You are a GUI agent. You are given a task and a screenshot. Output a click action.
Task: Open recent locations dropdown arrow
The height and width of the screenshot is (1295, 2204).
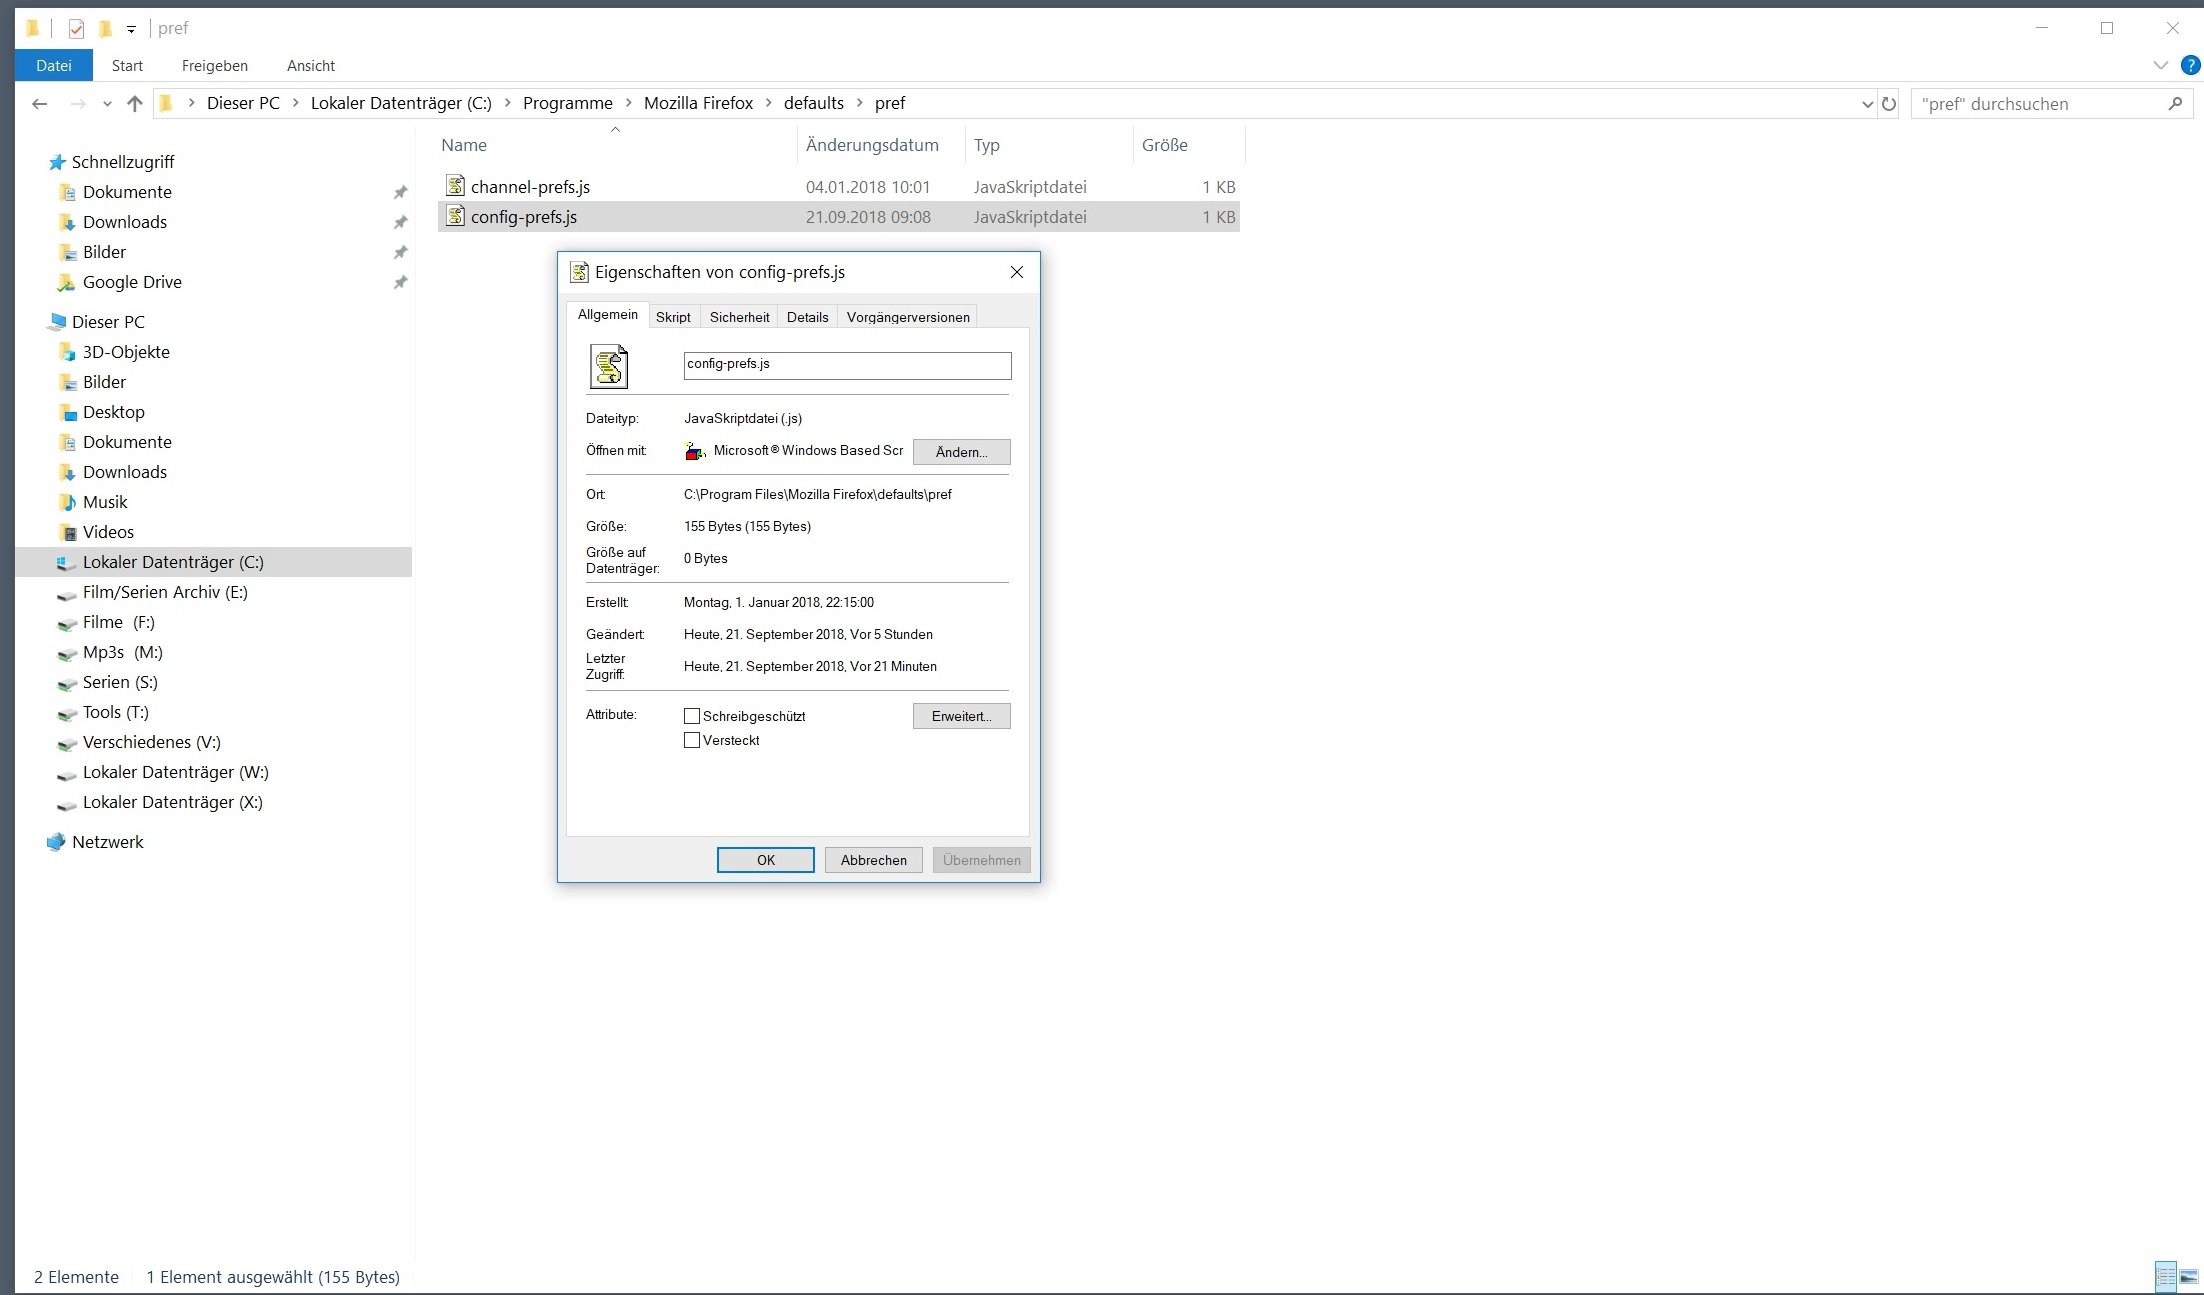click(107, 104)
